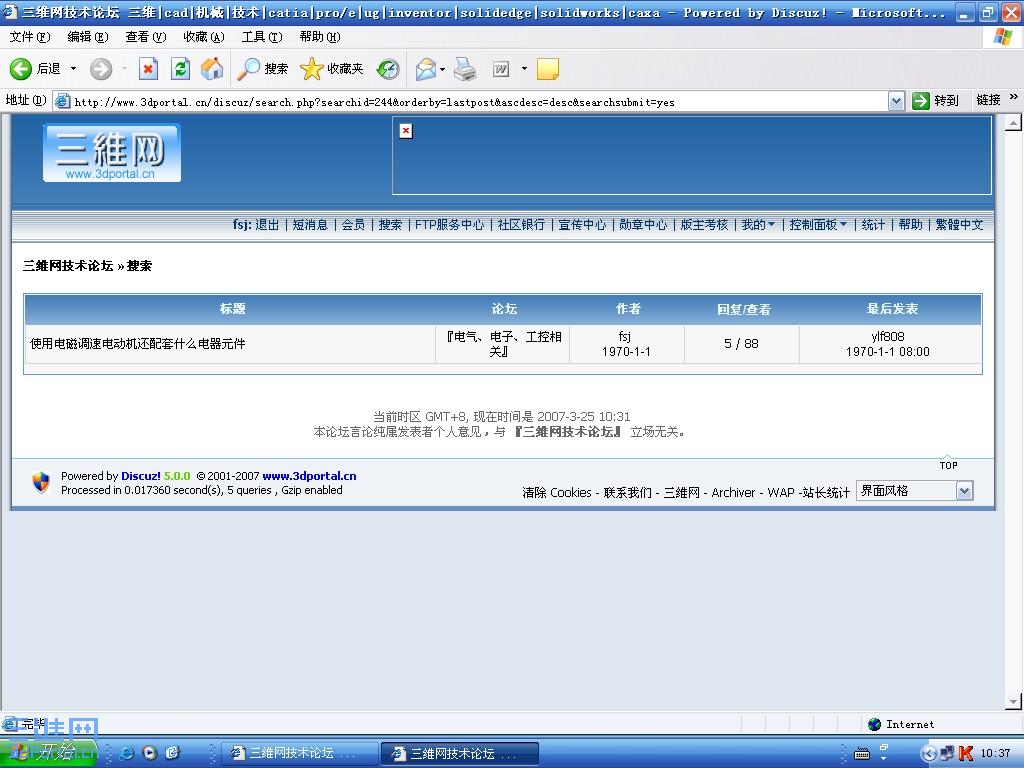
Task: Open the FTP服务中心 link
Action: 449,225
